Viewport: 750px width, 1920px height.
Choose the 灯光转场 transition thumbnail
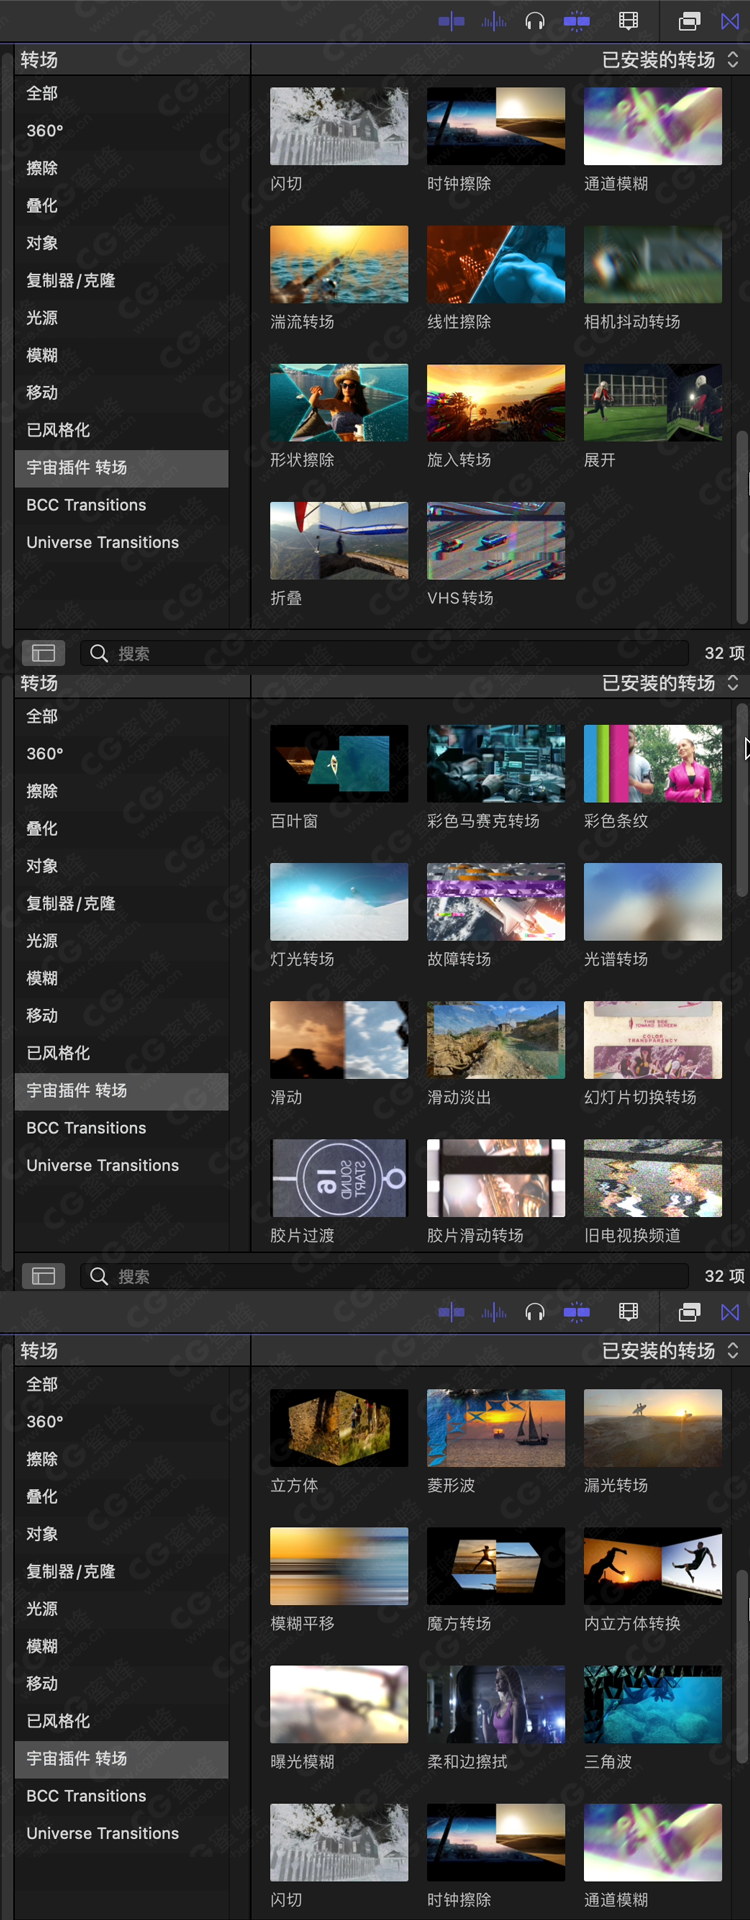click(x=339, y=901)
